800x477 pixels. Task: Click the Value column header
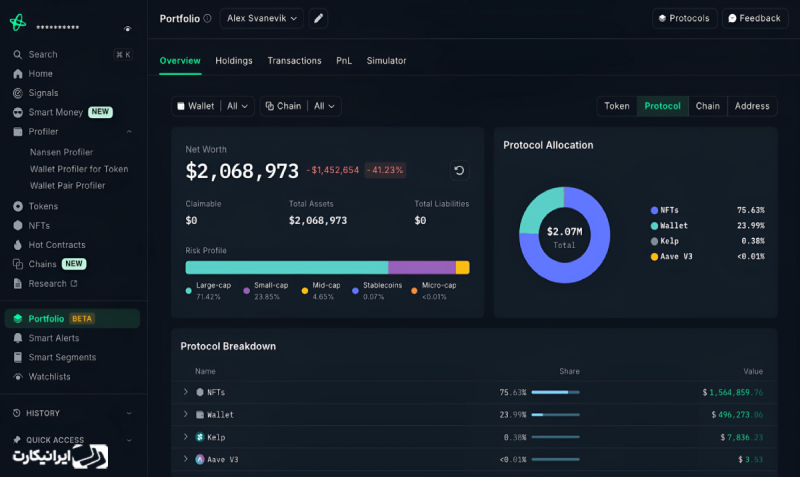point(753,371)
